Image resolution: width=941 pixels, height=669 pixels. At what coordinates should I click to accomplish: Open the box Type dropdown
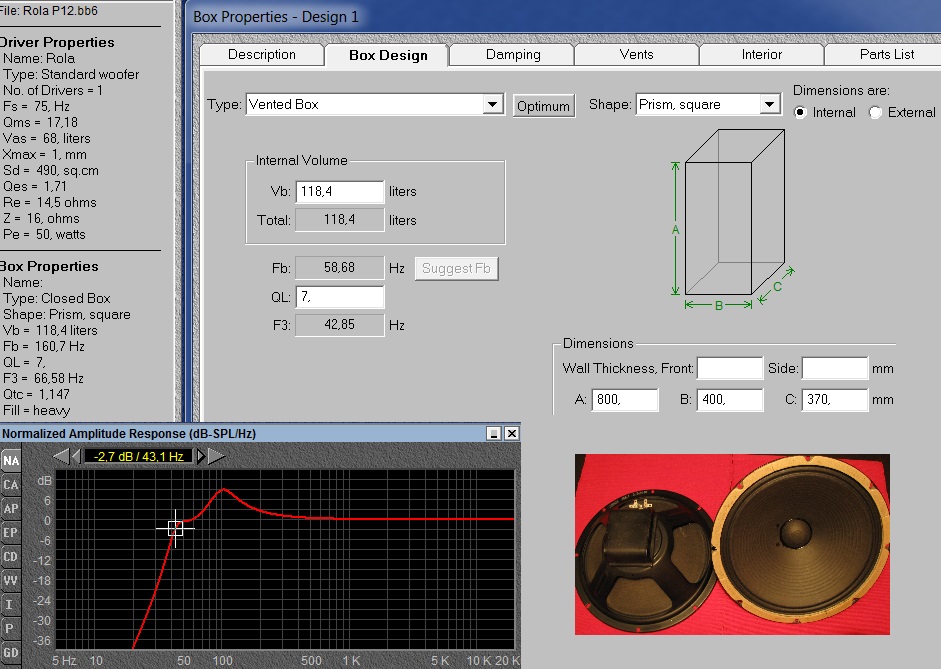coord(492,104)
